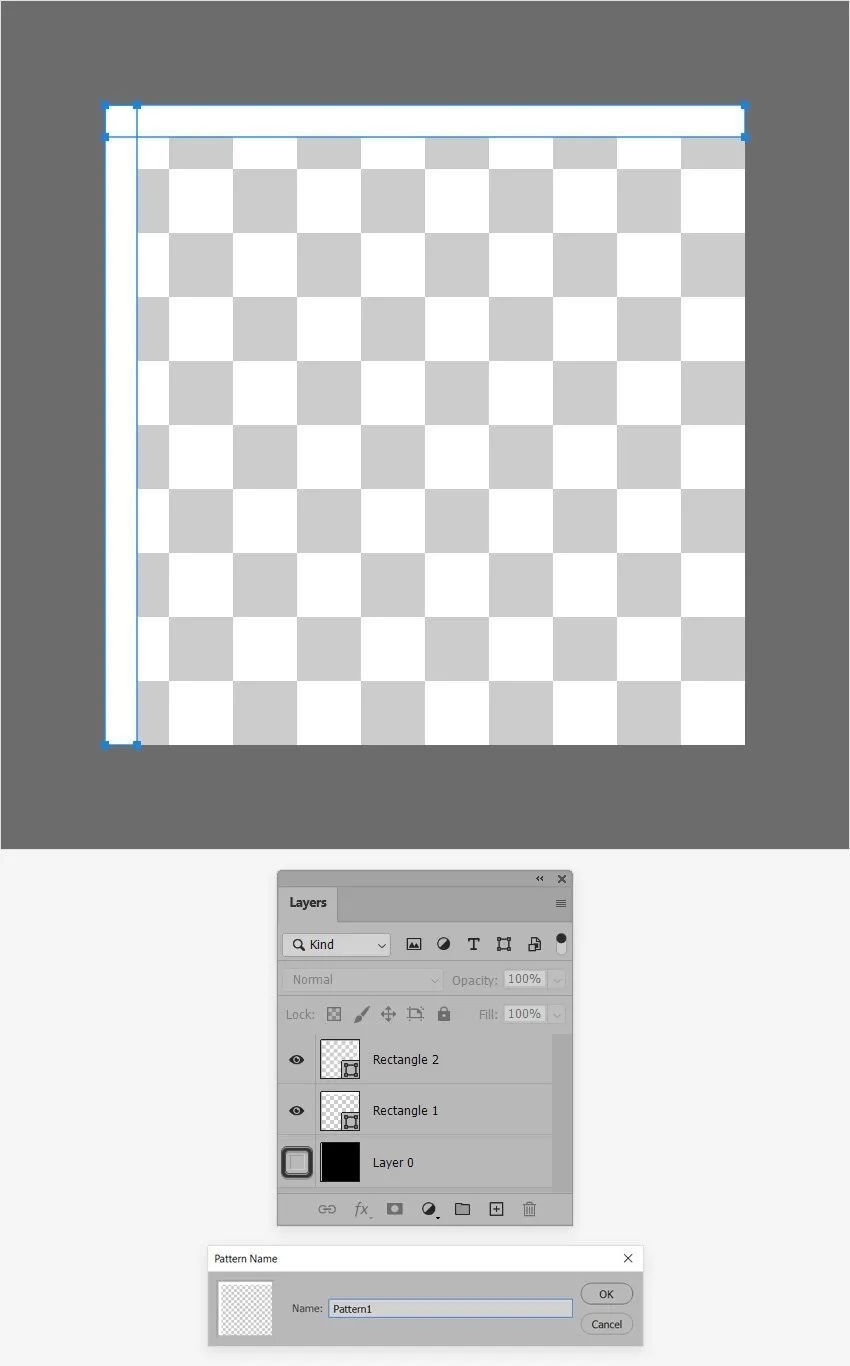Viewport: 850px width, 1366px height.
Task: Hide the Rectangle 2 layer
Action: [x=297, y=1059]
